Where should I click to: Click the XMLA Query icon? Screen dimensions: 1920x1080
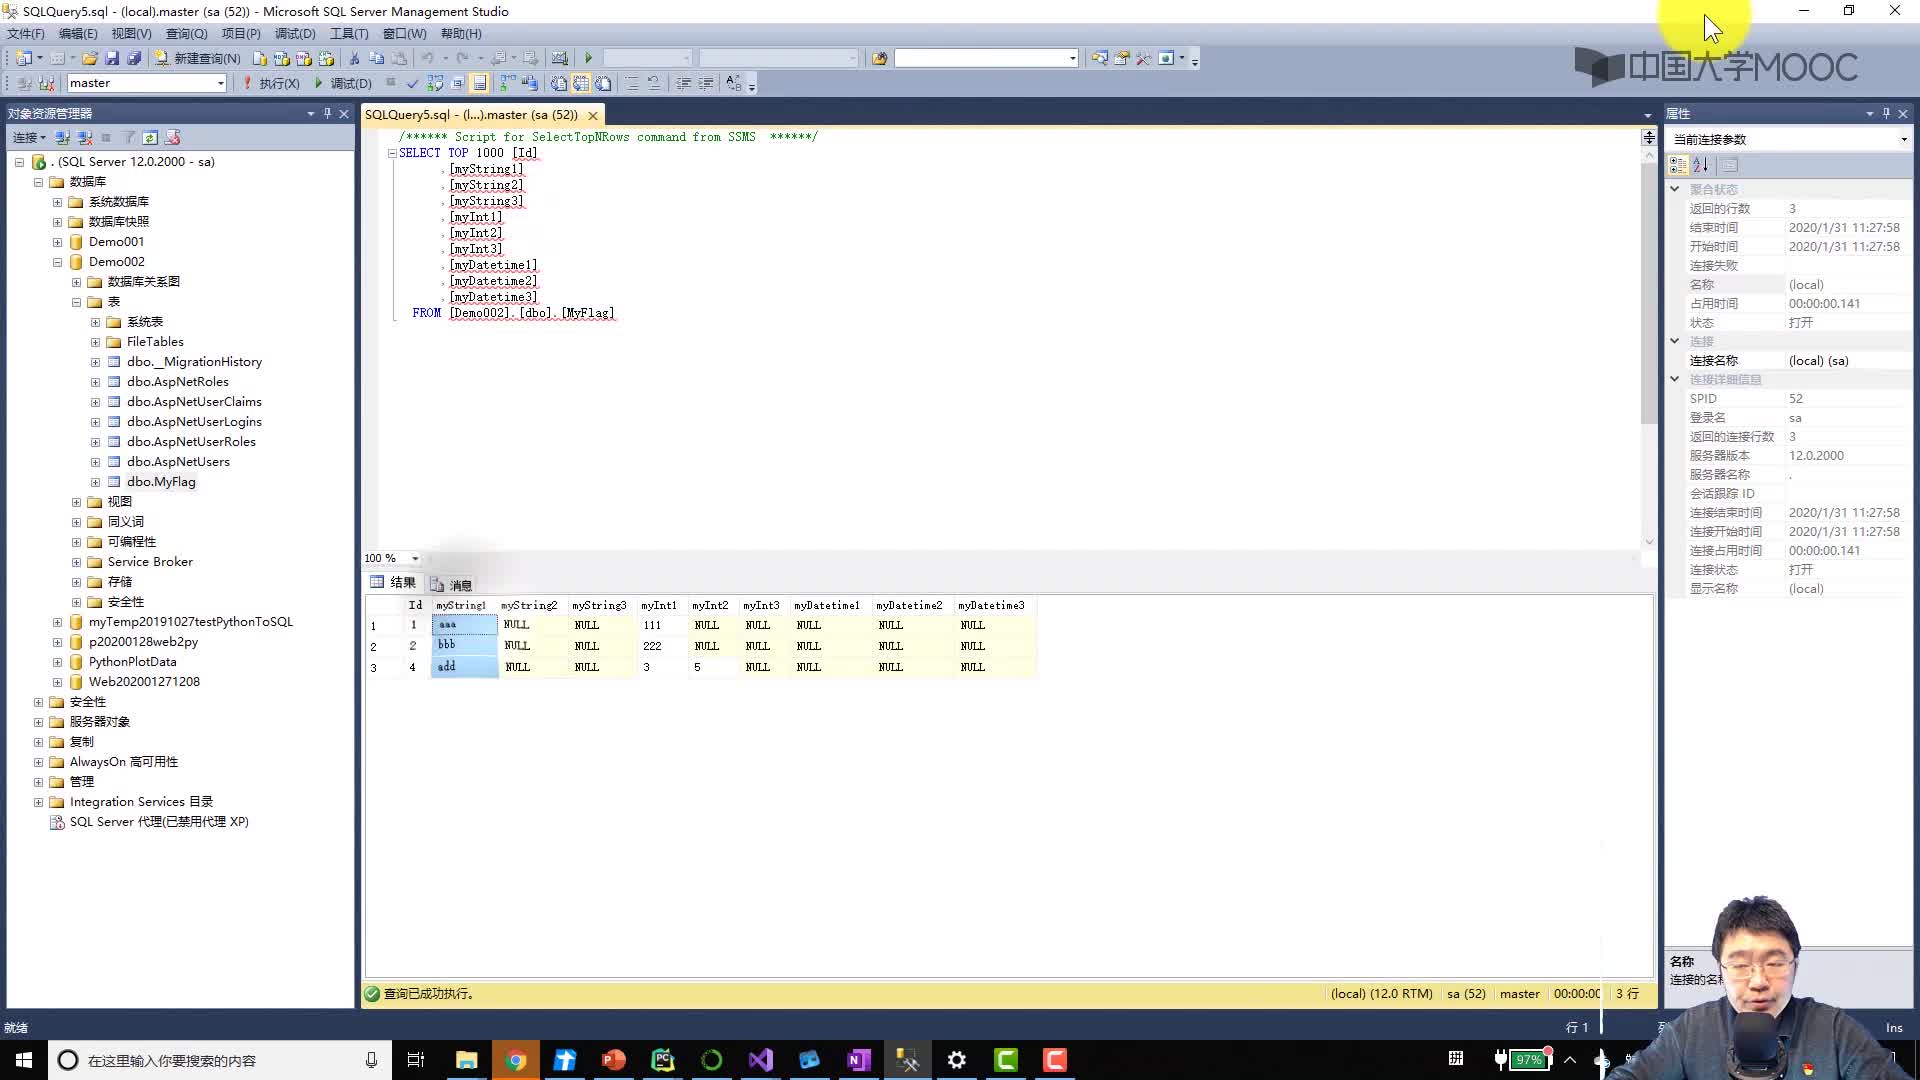(x=326, y=58)
